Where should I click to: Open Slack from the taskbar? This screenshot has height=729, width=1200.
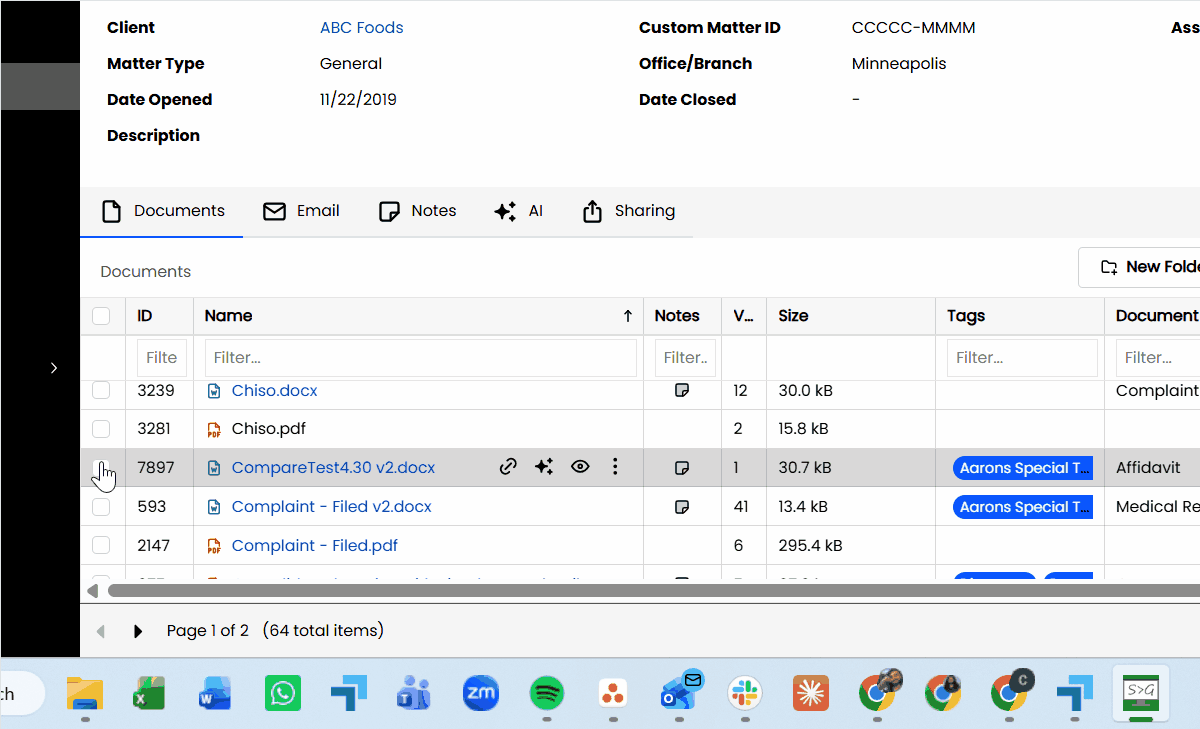[x=745, y=692]
